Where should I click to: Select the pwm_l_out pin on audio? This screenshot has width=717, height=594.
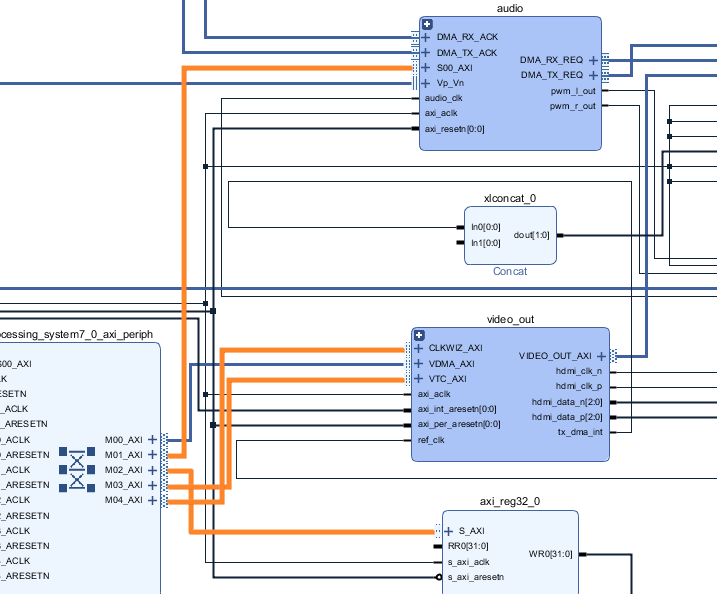click(573, 91)
